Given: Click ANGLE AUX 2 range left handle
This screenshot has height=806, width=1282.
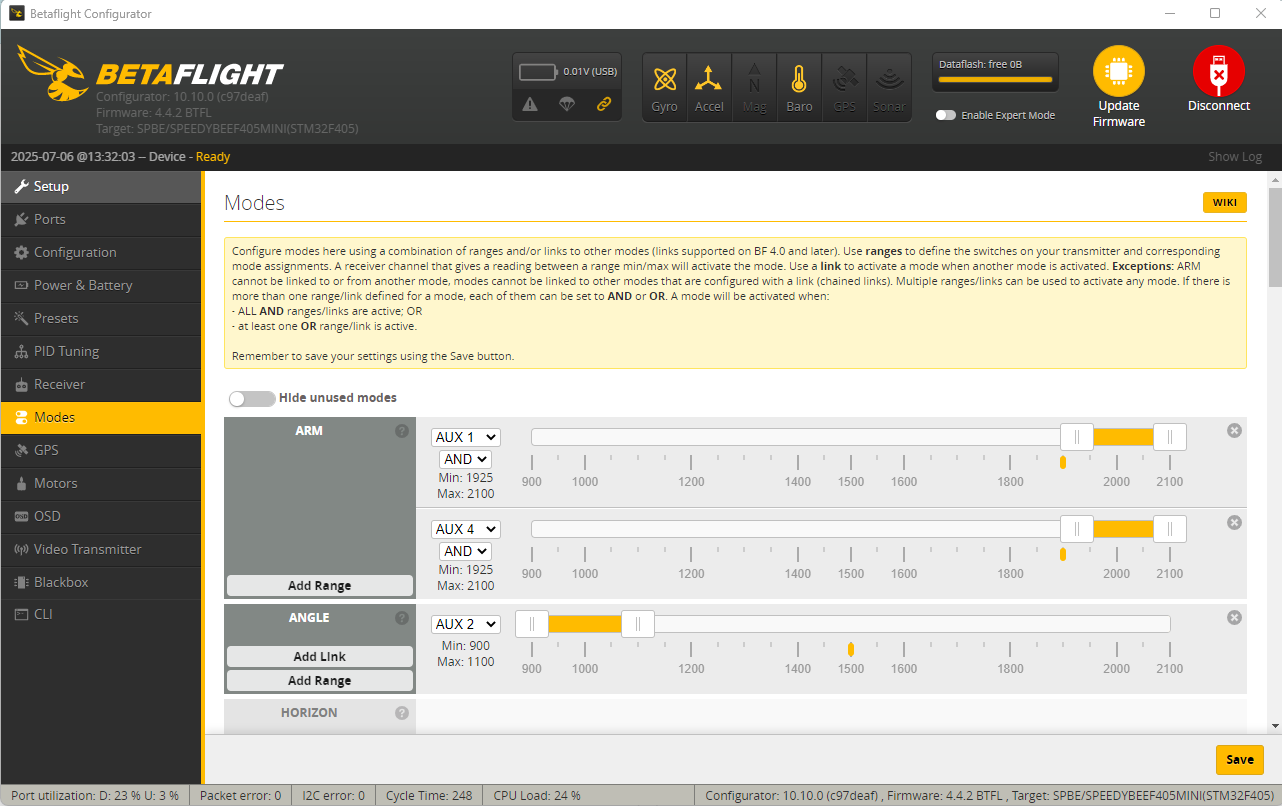Looking at the screenshot, I should click(532, 624).
